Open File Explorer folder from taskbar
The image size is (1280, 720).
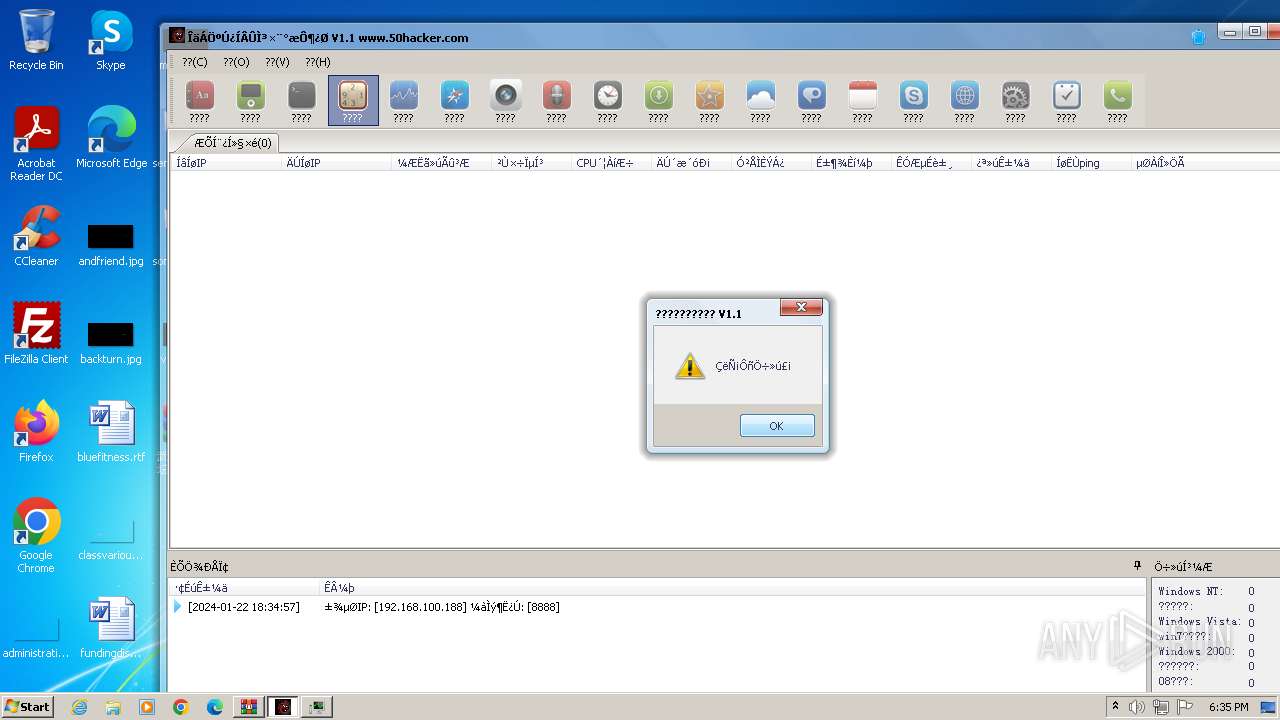(x=113, y=707)
